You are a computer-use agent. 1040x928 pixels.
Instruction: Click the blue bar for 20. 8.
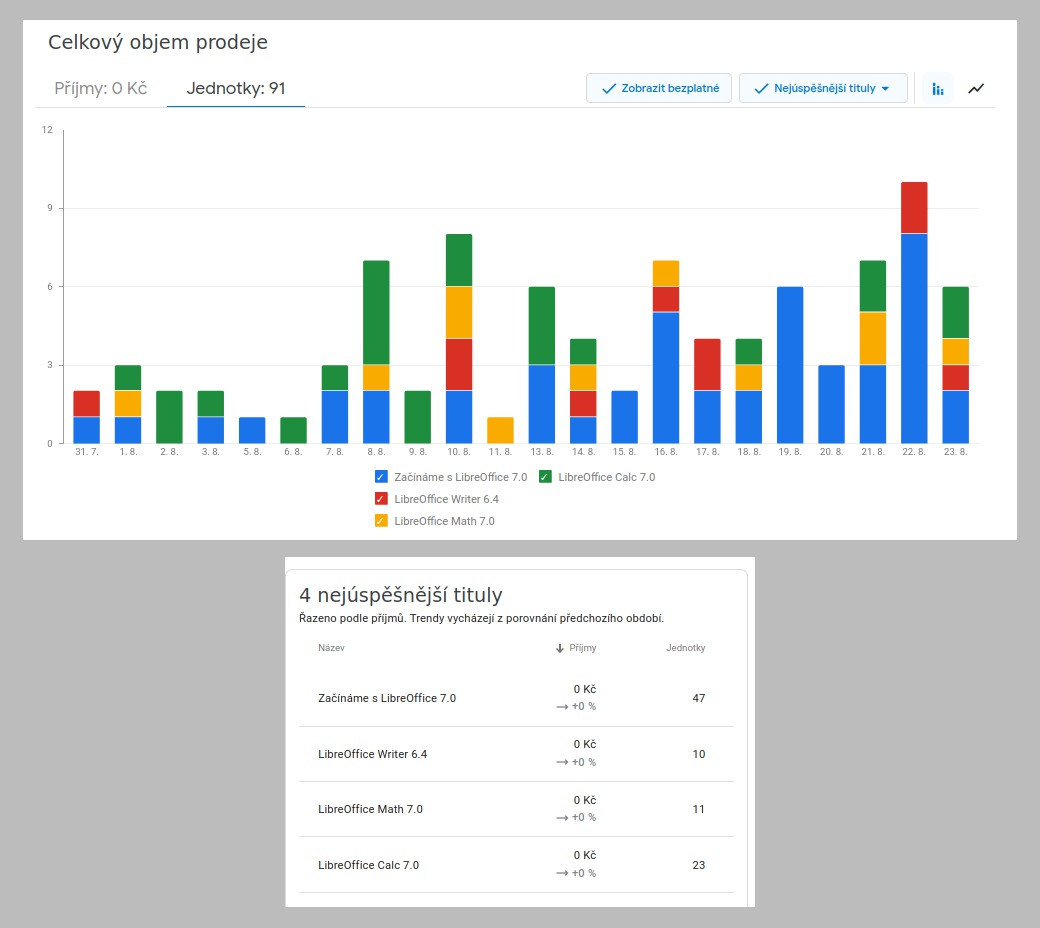click(831, 404)
